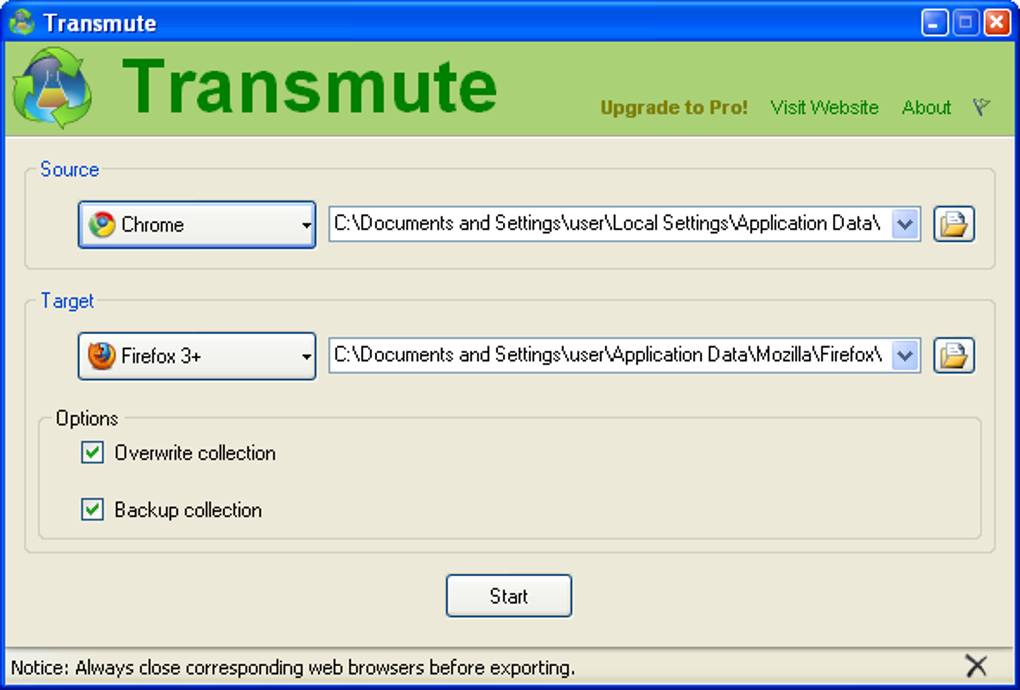Image resolution: width=1020 pixels, height=690 pixels.
Task: Browse for the source folder with the folder icon
Action: point(954,224)
